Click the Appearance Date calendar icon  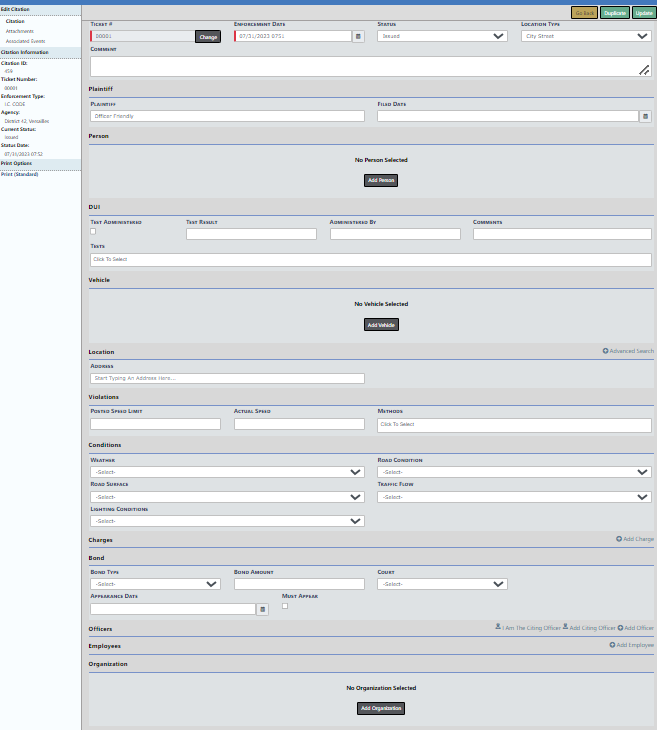pyautogui.click(x=262, y=609)
